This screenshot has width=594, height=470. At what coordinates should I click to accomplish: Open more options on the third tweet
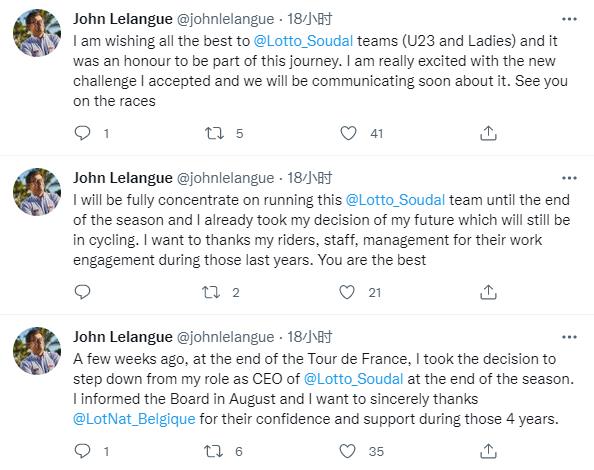[569, 337]
